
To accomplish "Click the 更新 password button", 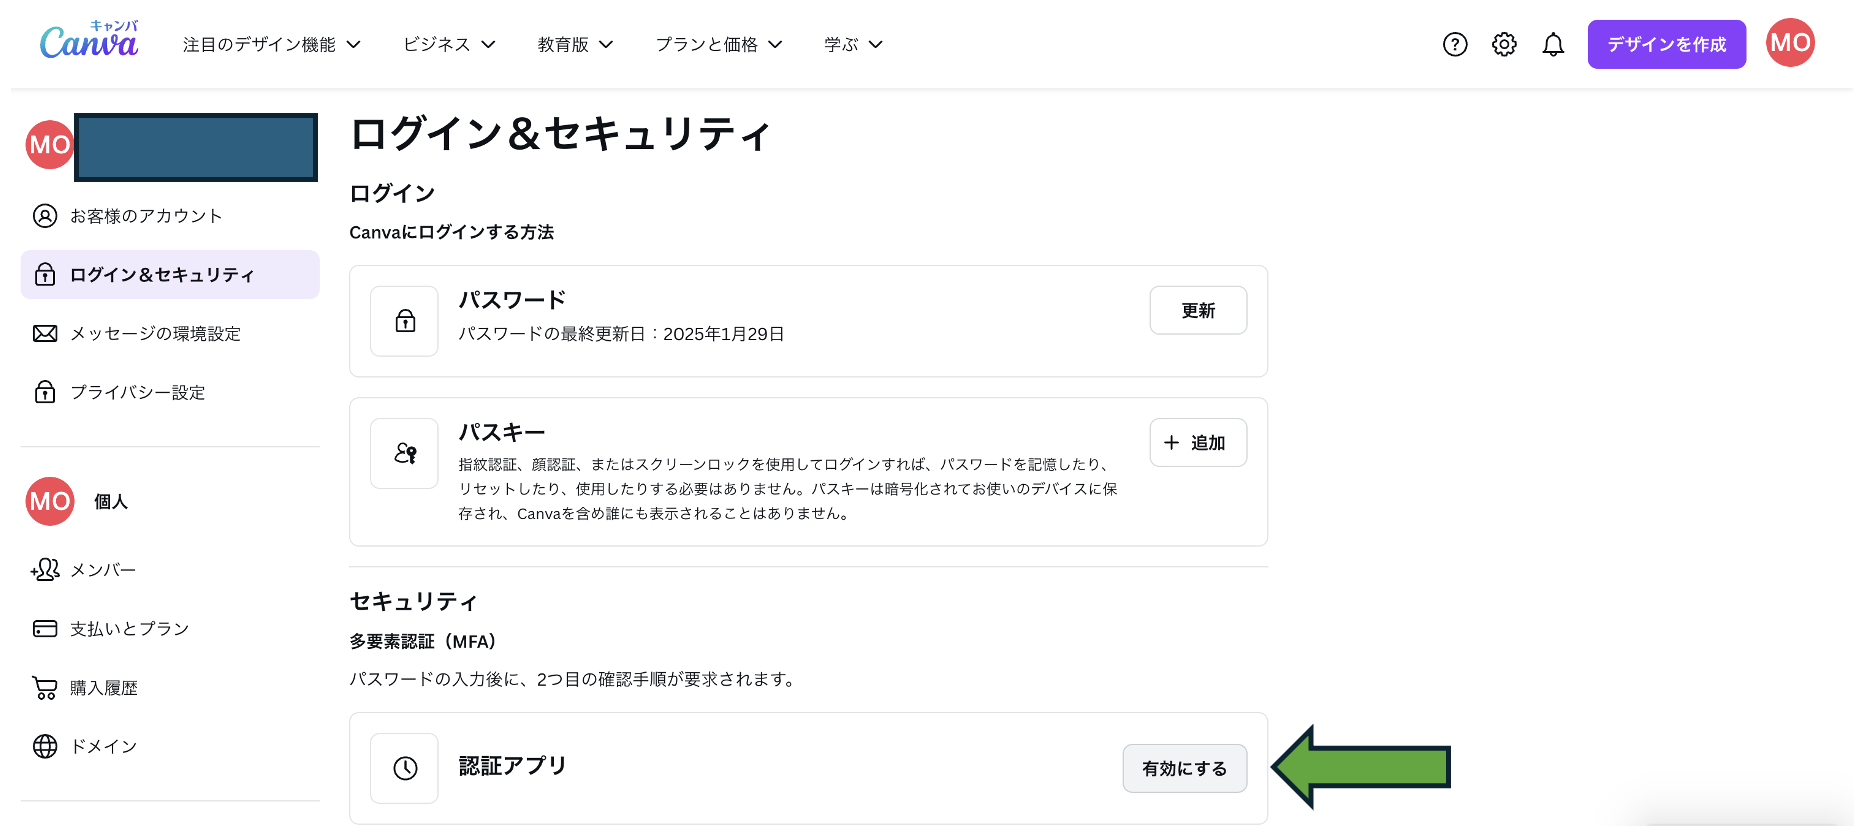I will click(1198, 310).
